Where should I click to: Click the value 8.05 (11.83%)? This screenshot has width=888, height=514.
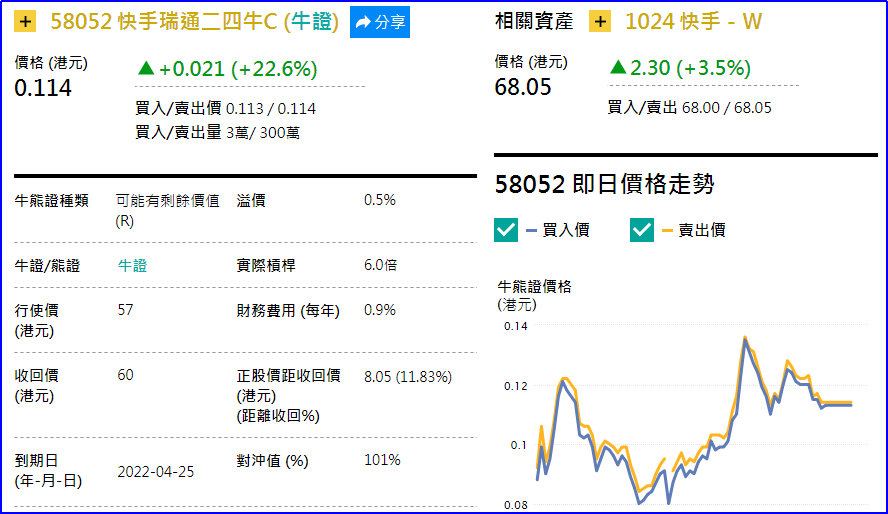[x=408, y=376]
